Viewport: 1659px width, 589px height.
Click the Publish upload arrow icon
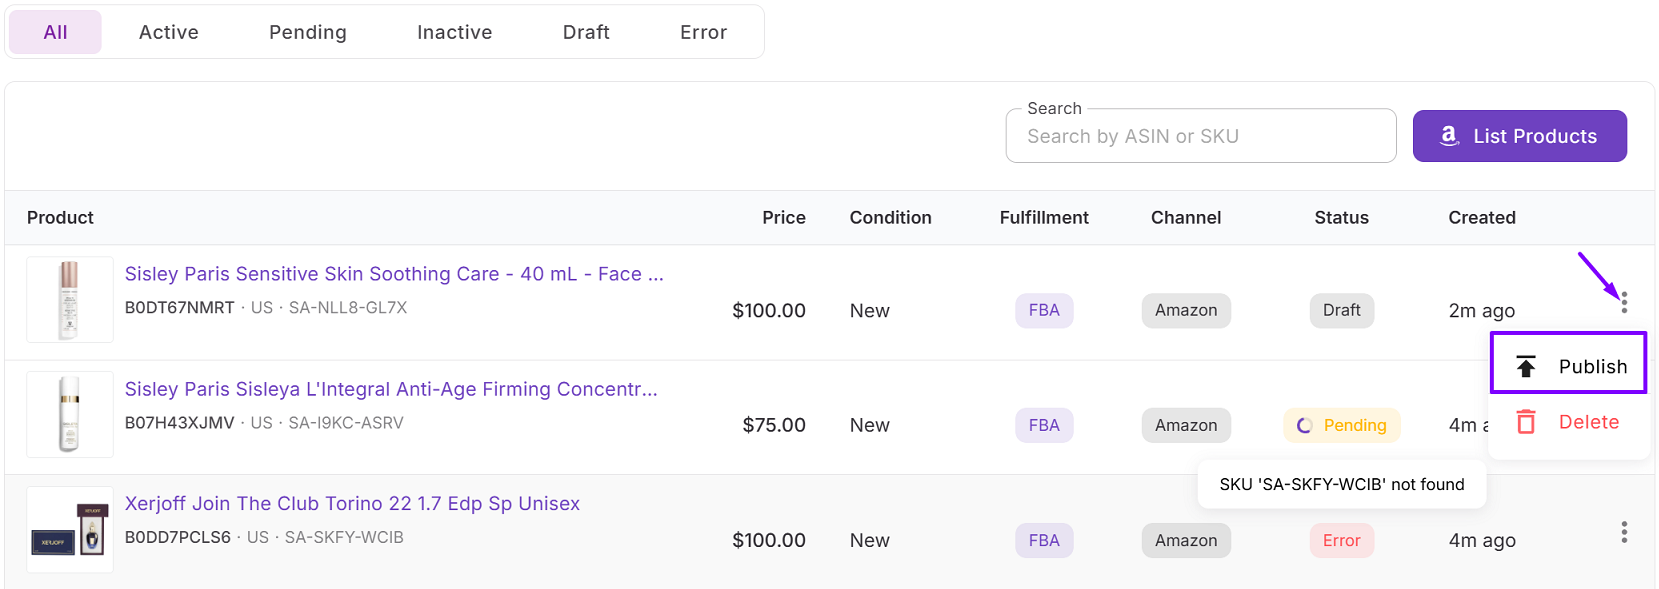(1525, 367)
